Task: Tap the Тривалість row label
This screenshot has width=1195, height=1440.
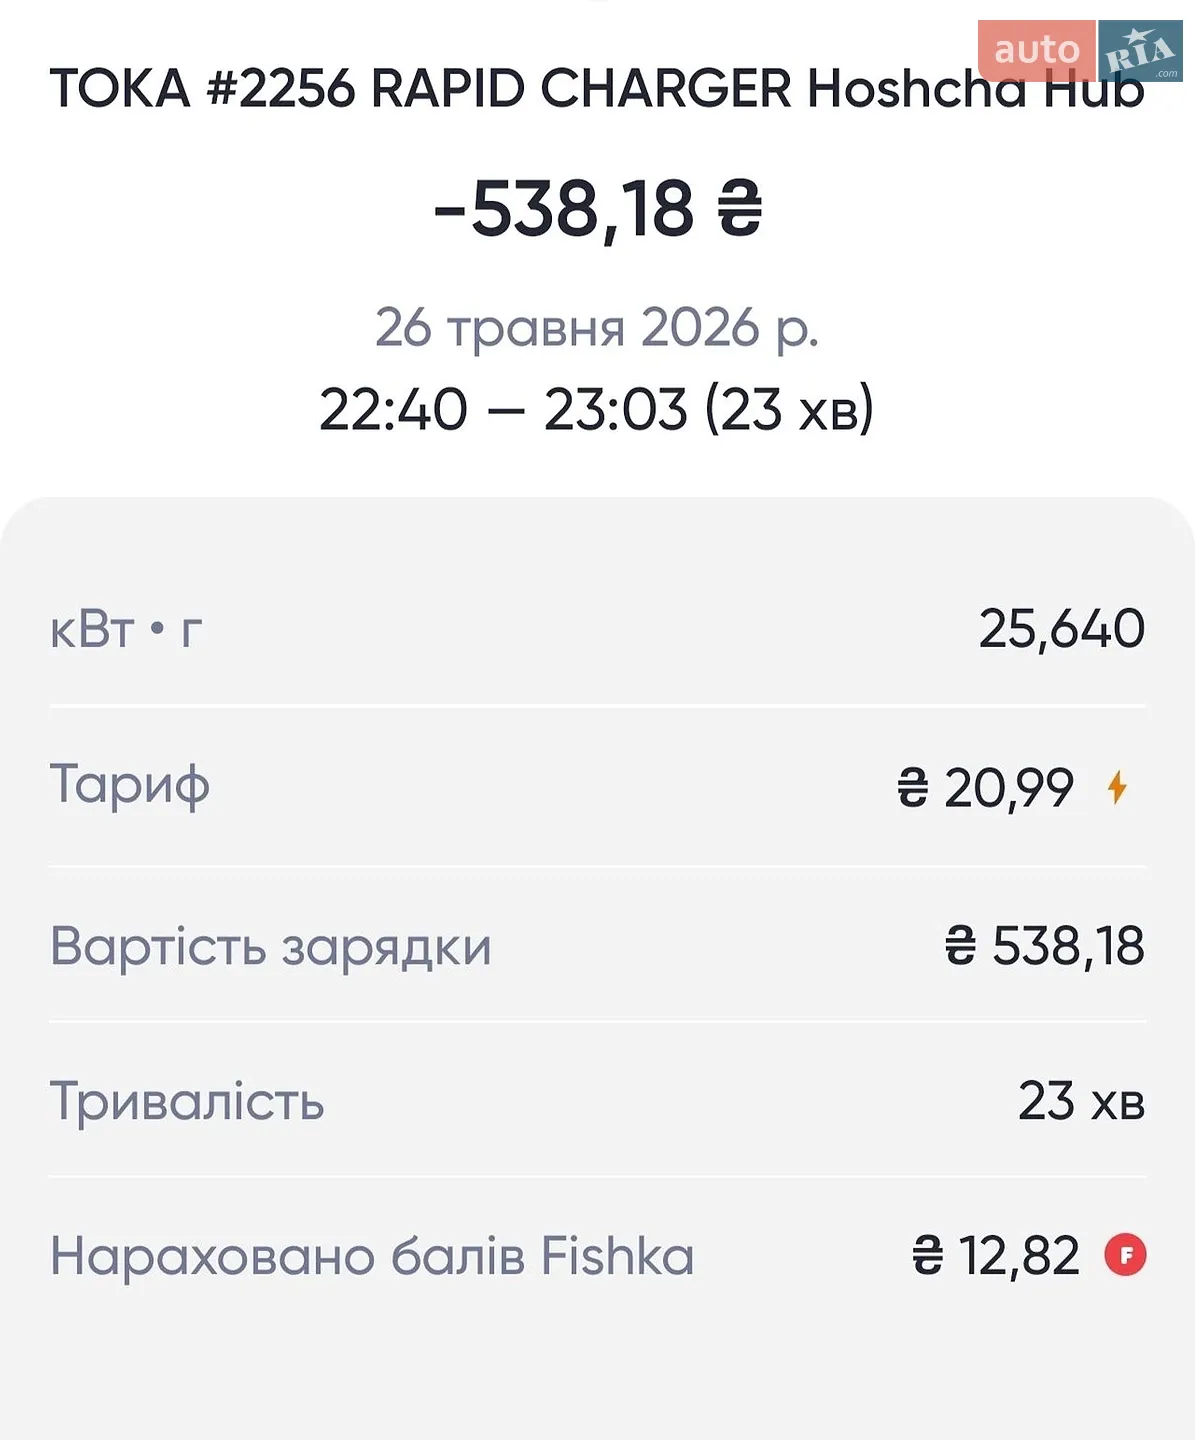Action: point(187,1101)
